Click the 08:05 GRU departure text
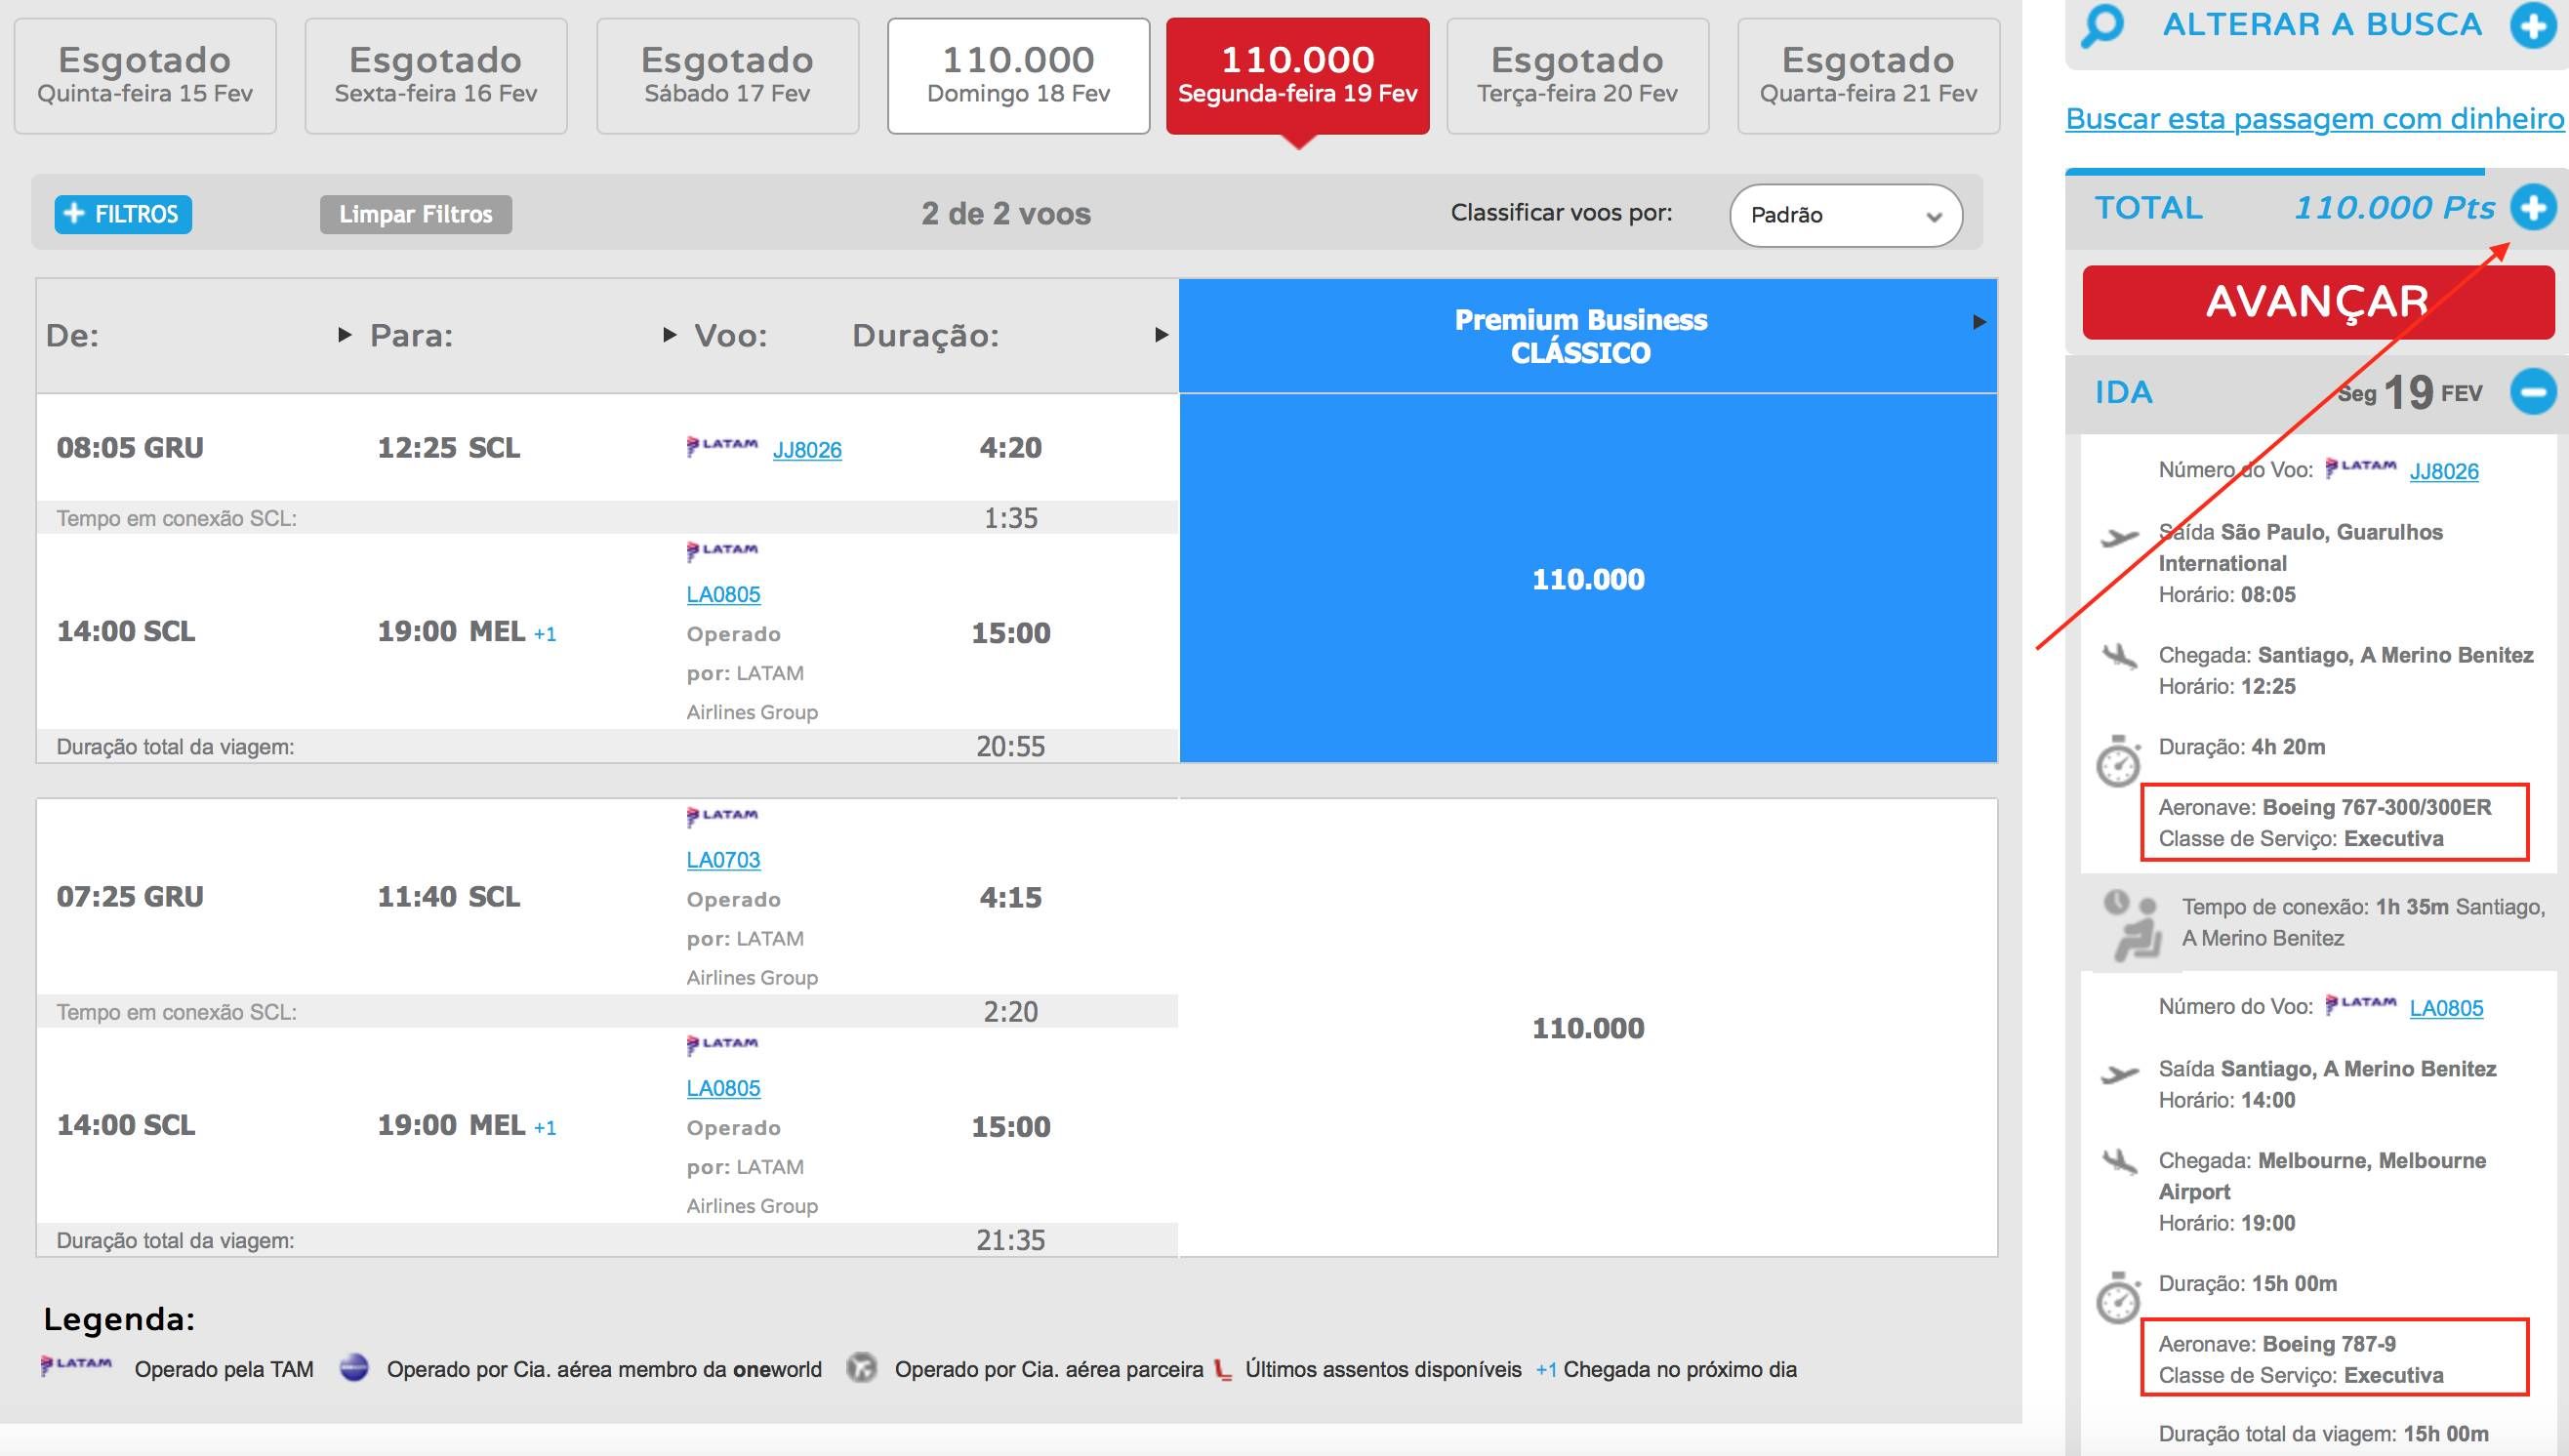Image resolution: width=2569 pixels, height=1456 pixels. click(x=130, y=448)
